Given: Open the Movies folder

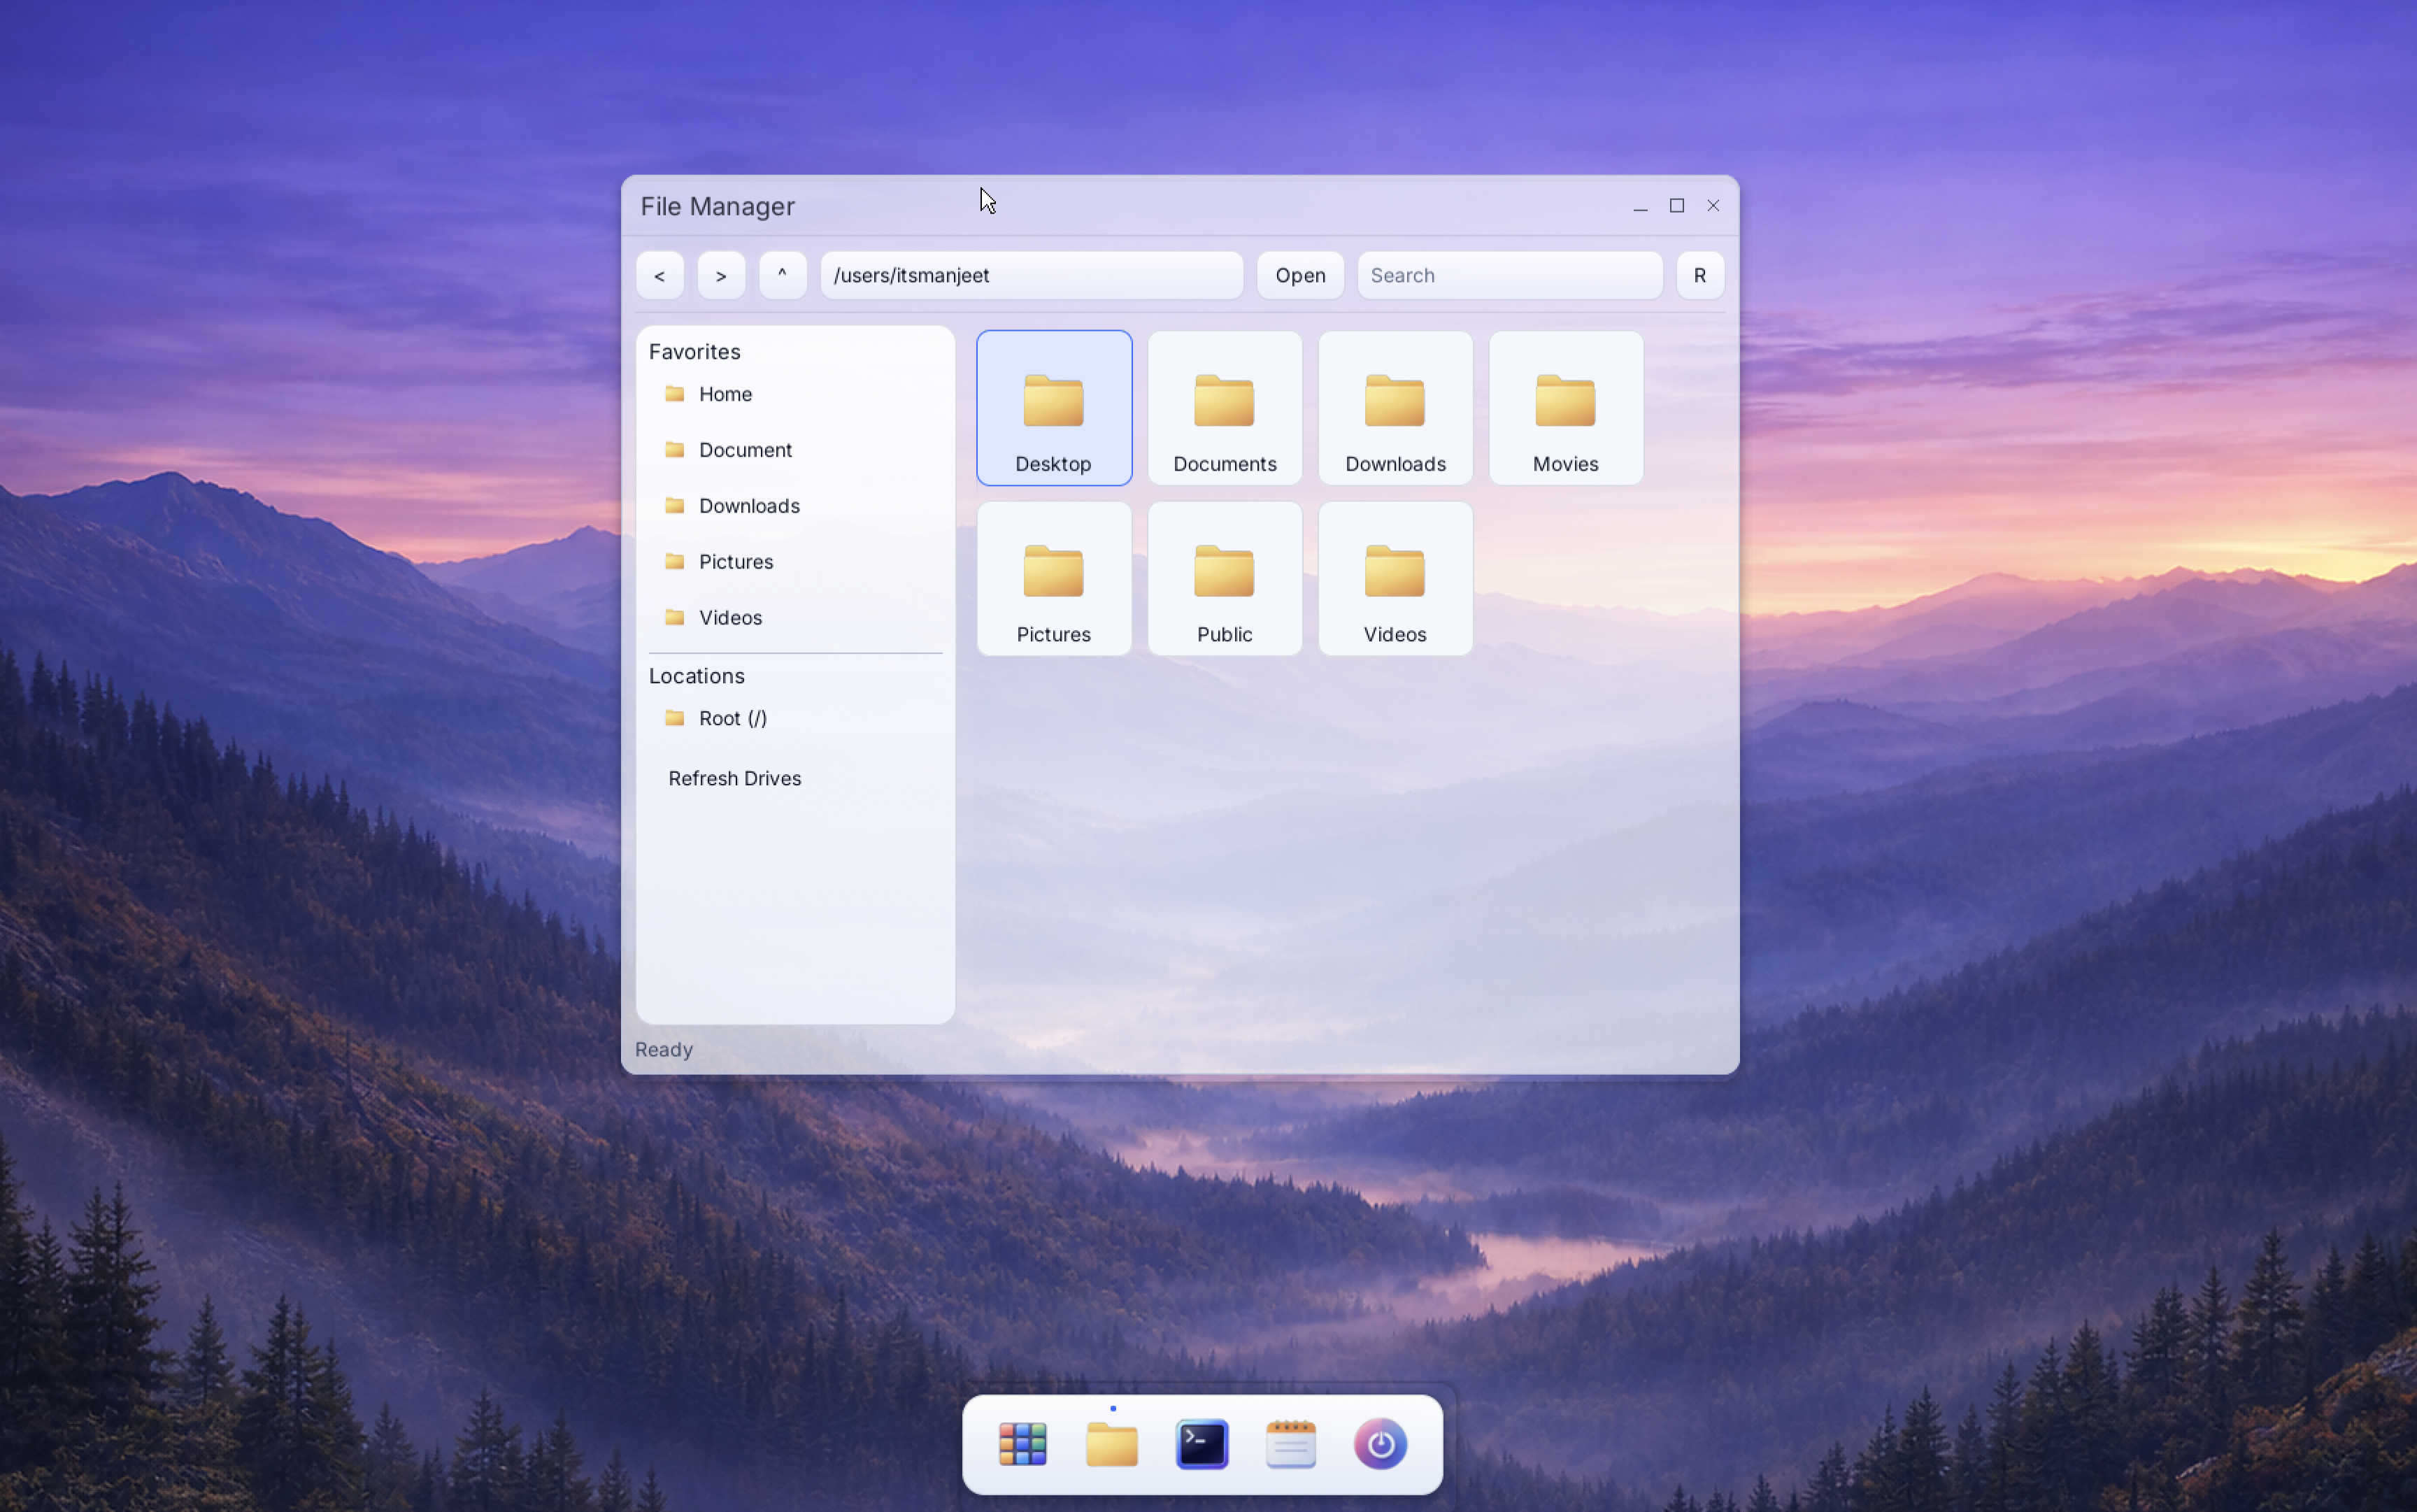Looking at the screenshot, I should pyautogui.click(x=1564, y=407).
